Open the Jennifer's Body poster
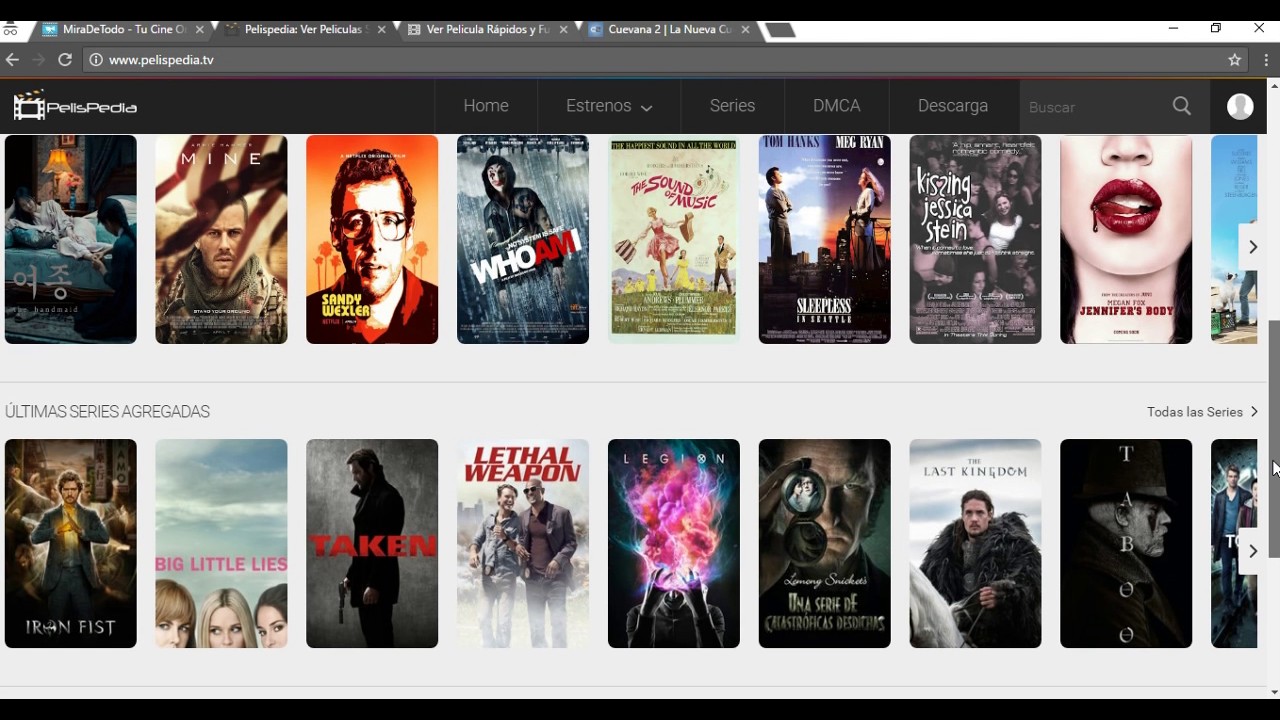The image size is (1280, 720). tap(1126, 239)
